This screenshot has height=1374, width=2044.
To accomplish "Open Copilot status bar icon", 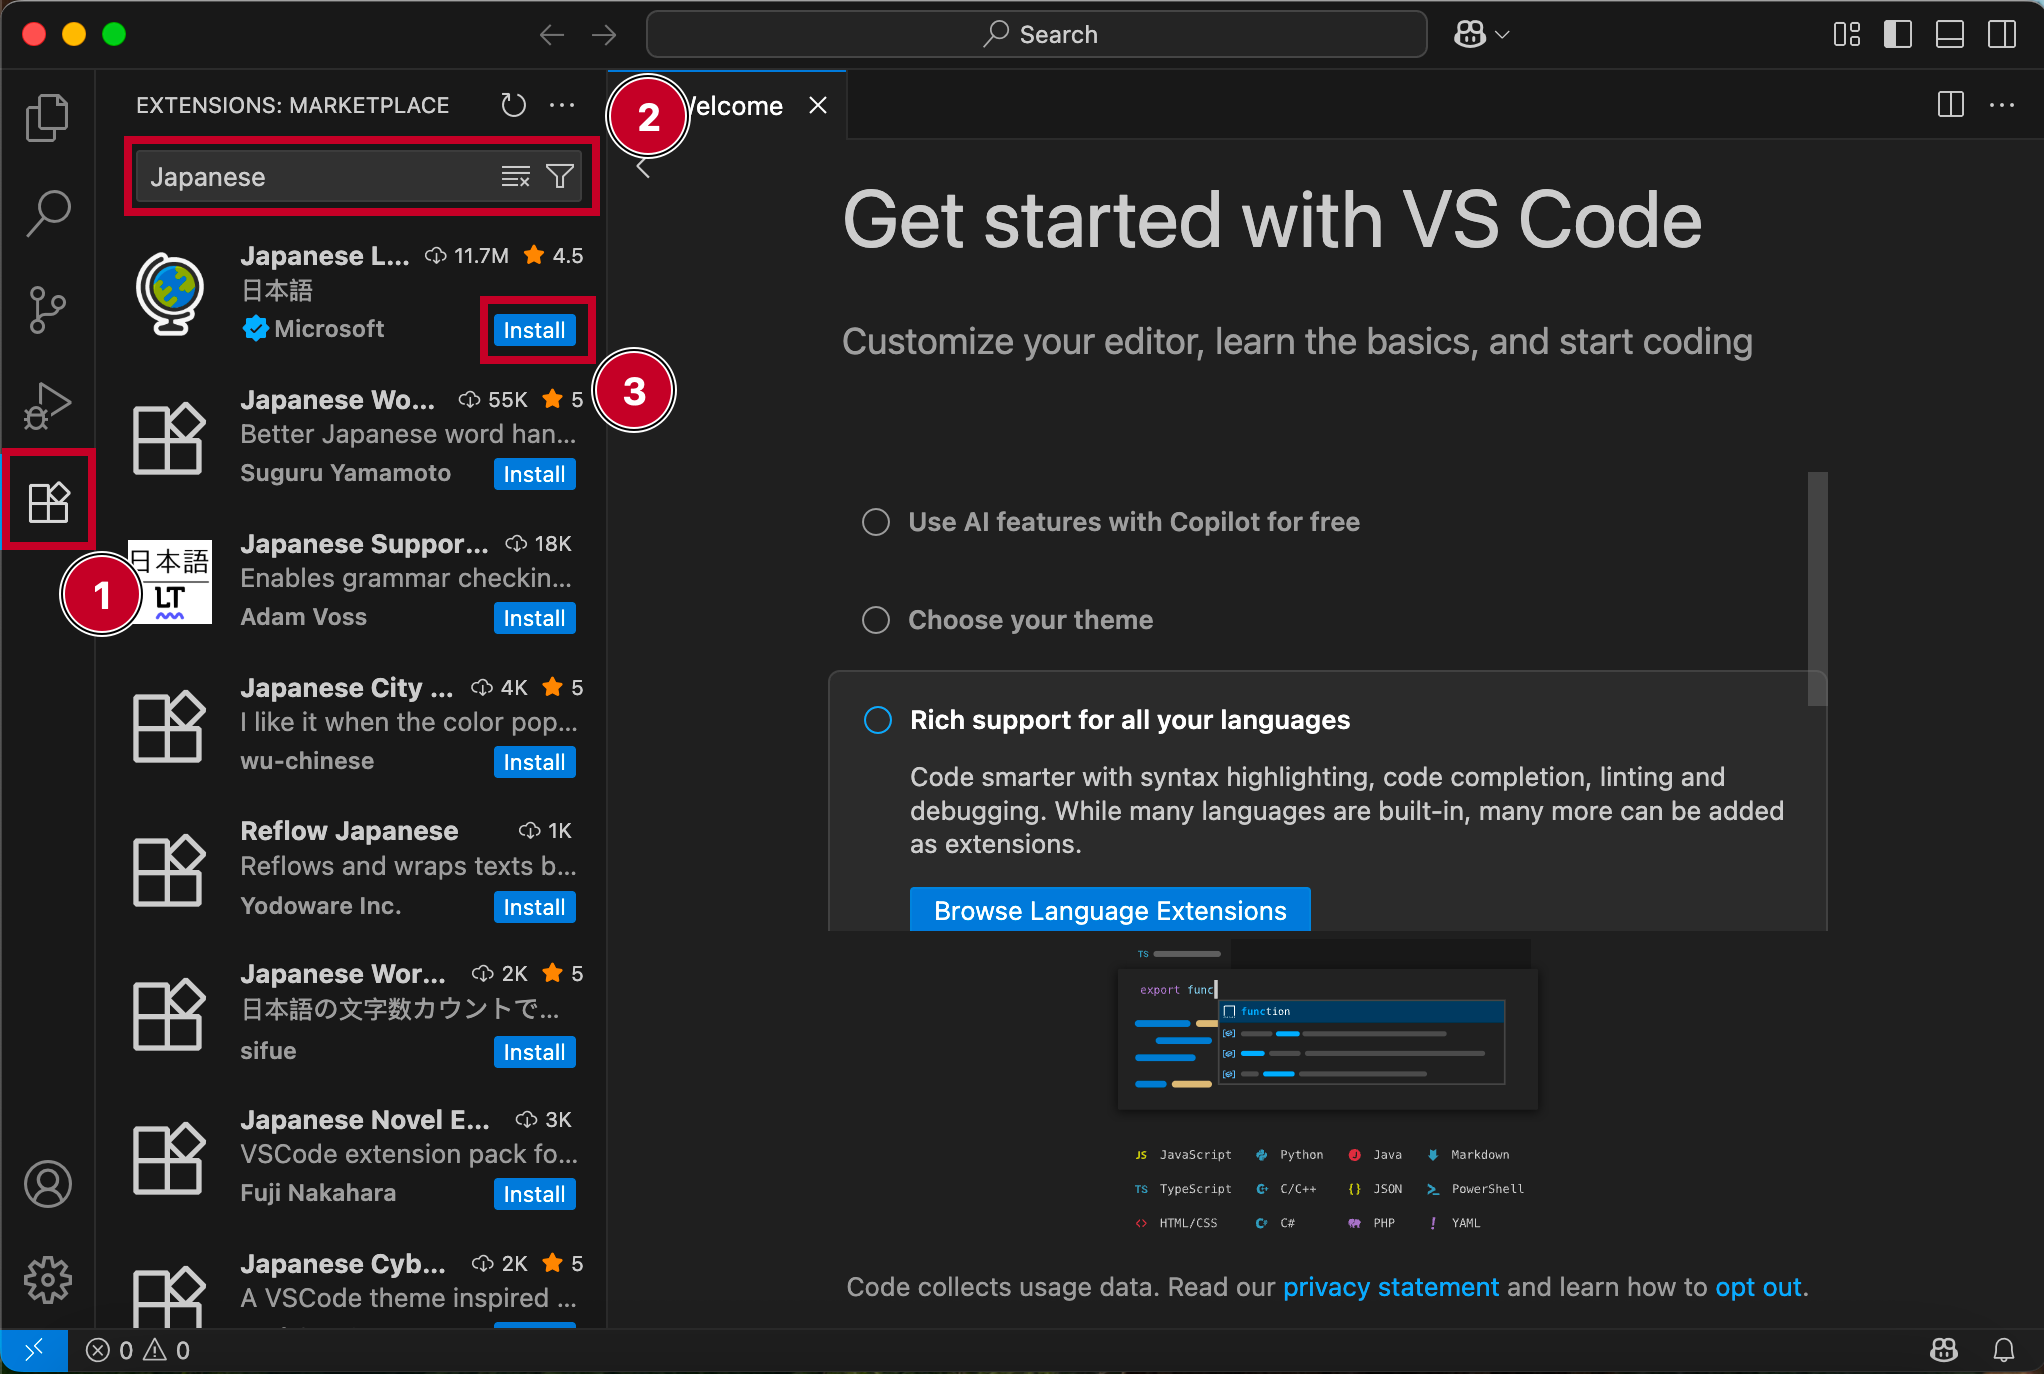I will 1944,1351.
